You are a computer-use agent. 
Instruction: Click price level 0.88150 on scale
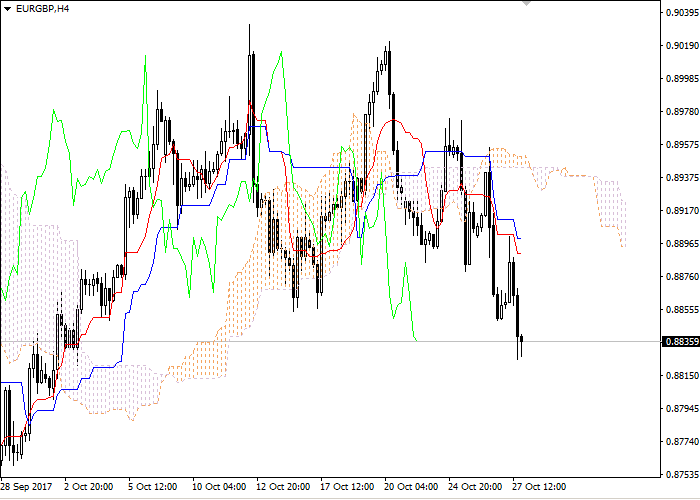click(682, 375)
